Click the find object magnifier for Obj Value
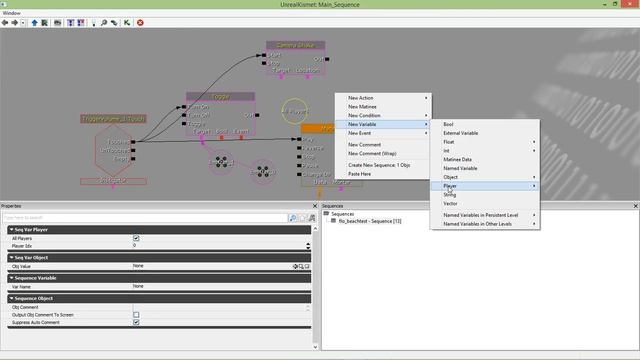 coord(301,267)
